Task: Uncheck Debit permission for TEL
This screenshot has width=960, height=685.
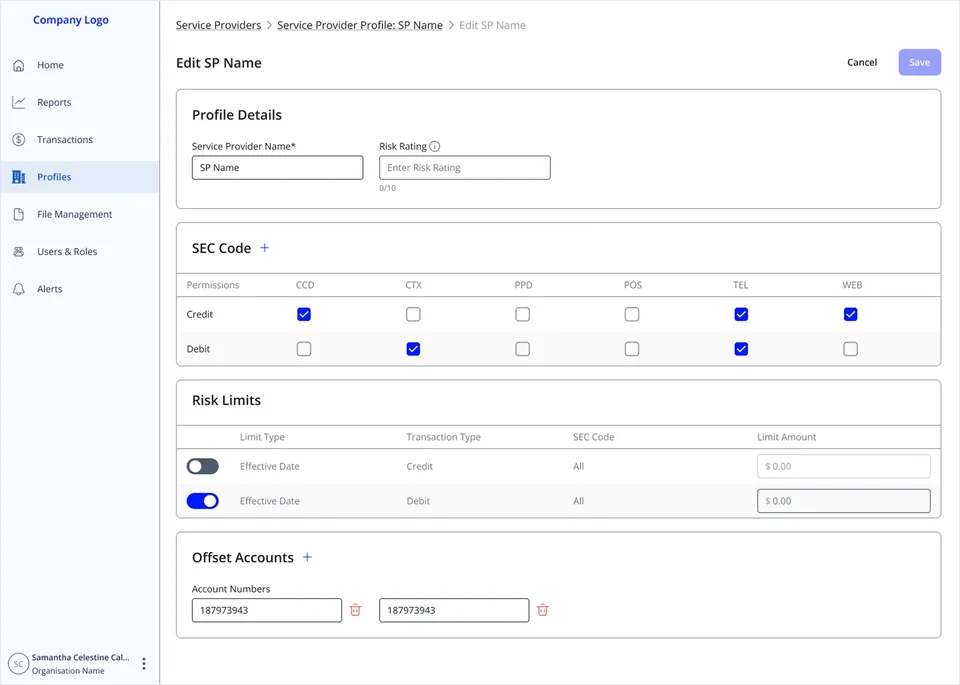Action: (741, 349)
